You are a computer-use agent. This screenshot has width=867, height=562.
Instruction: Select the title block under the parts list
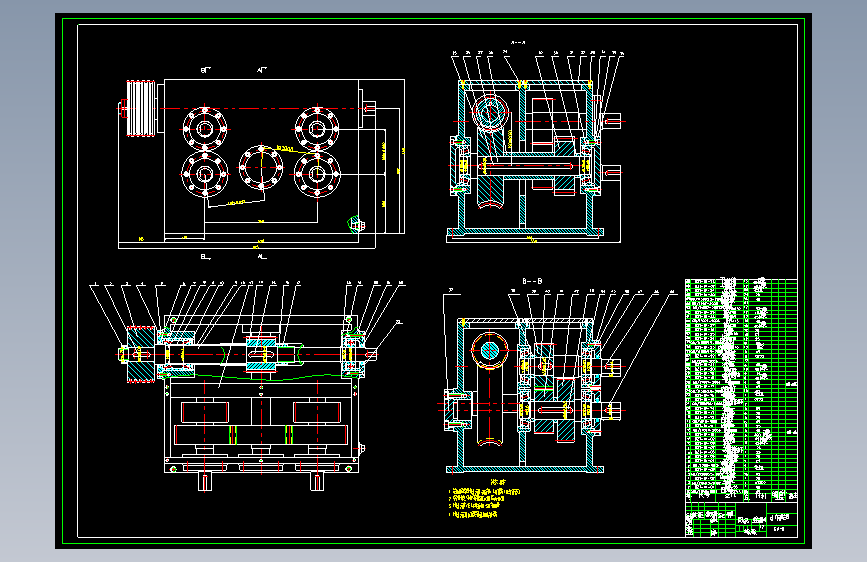[x=741, y=519]
